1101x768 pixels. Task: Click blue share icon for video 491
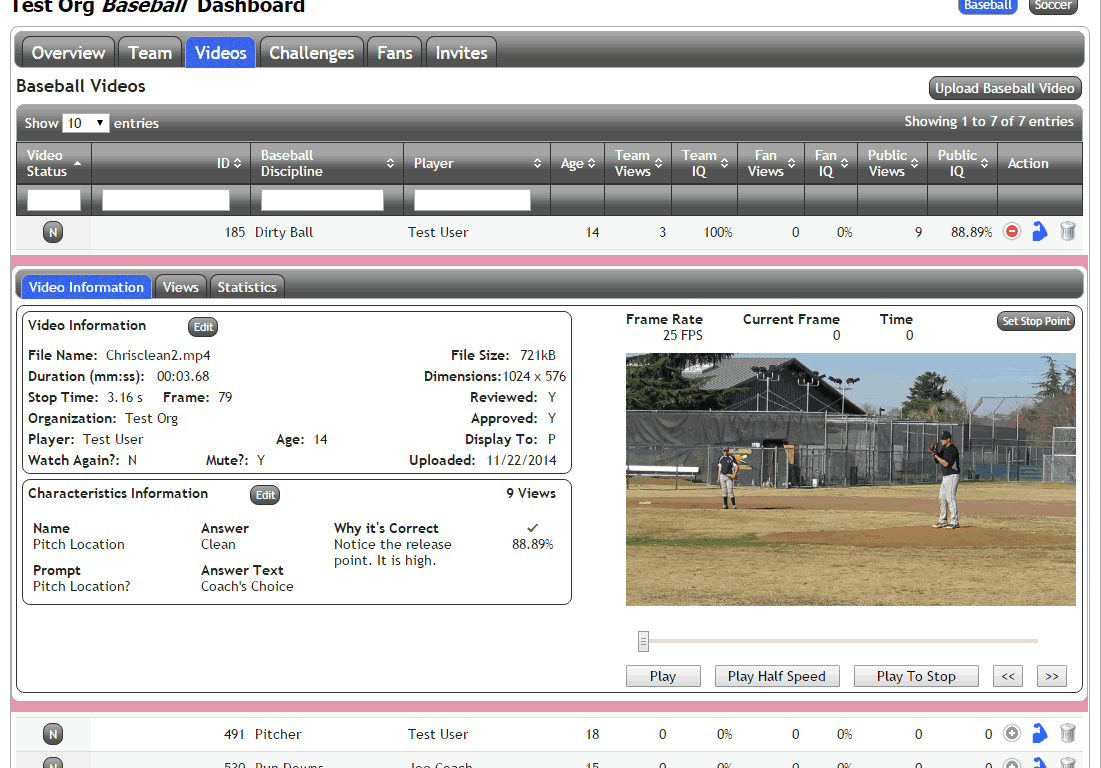coord(1039,734)
